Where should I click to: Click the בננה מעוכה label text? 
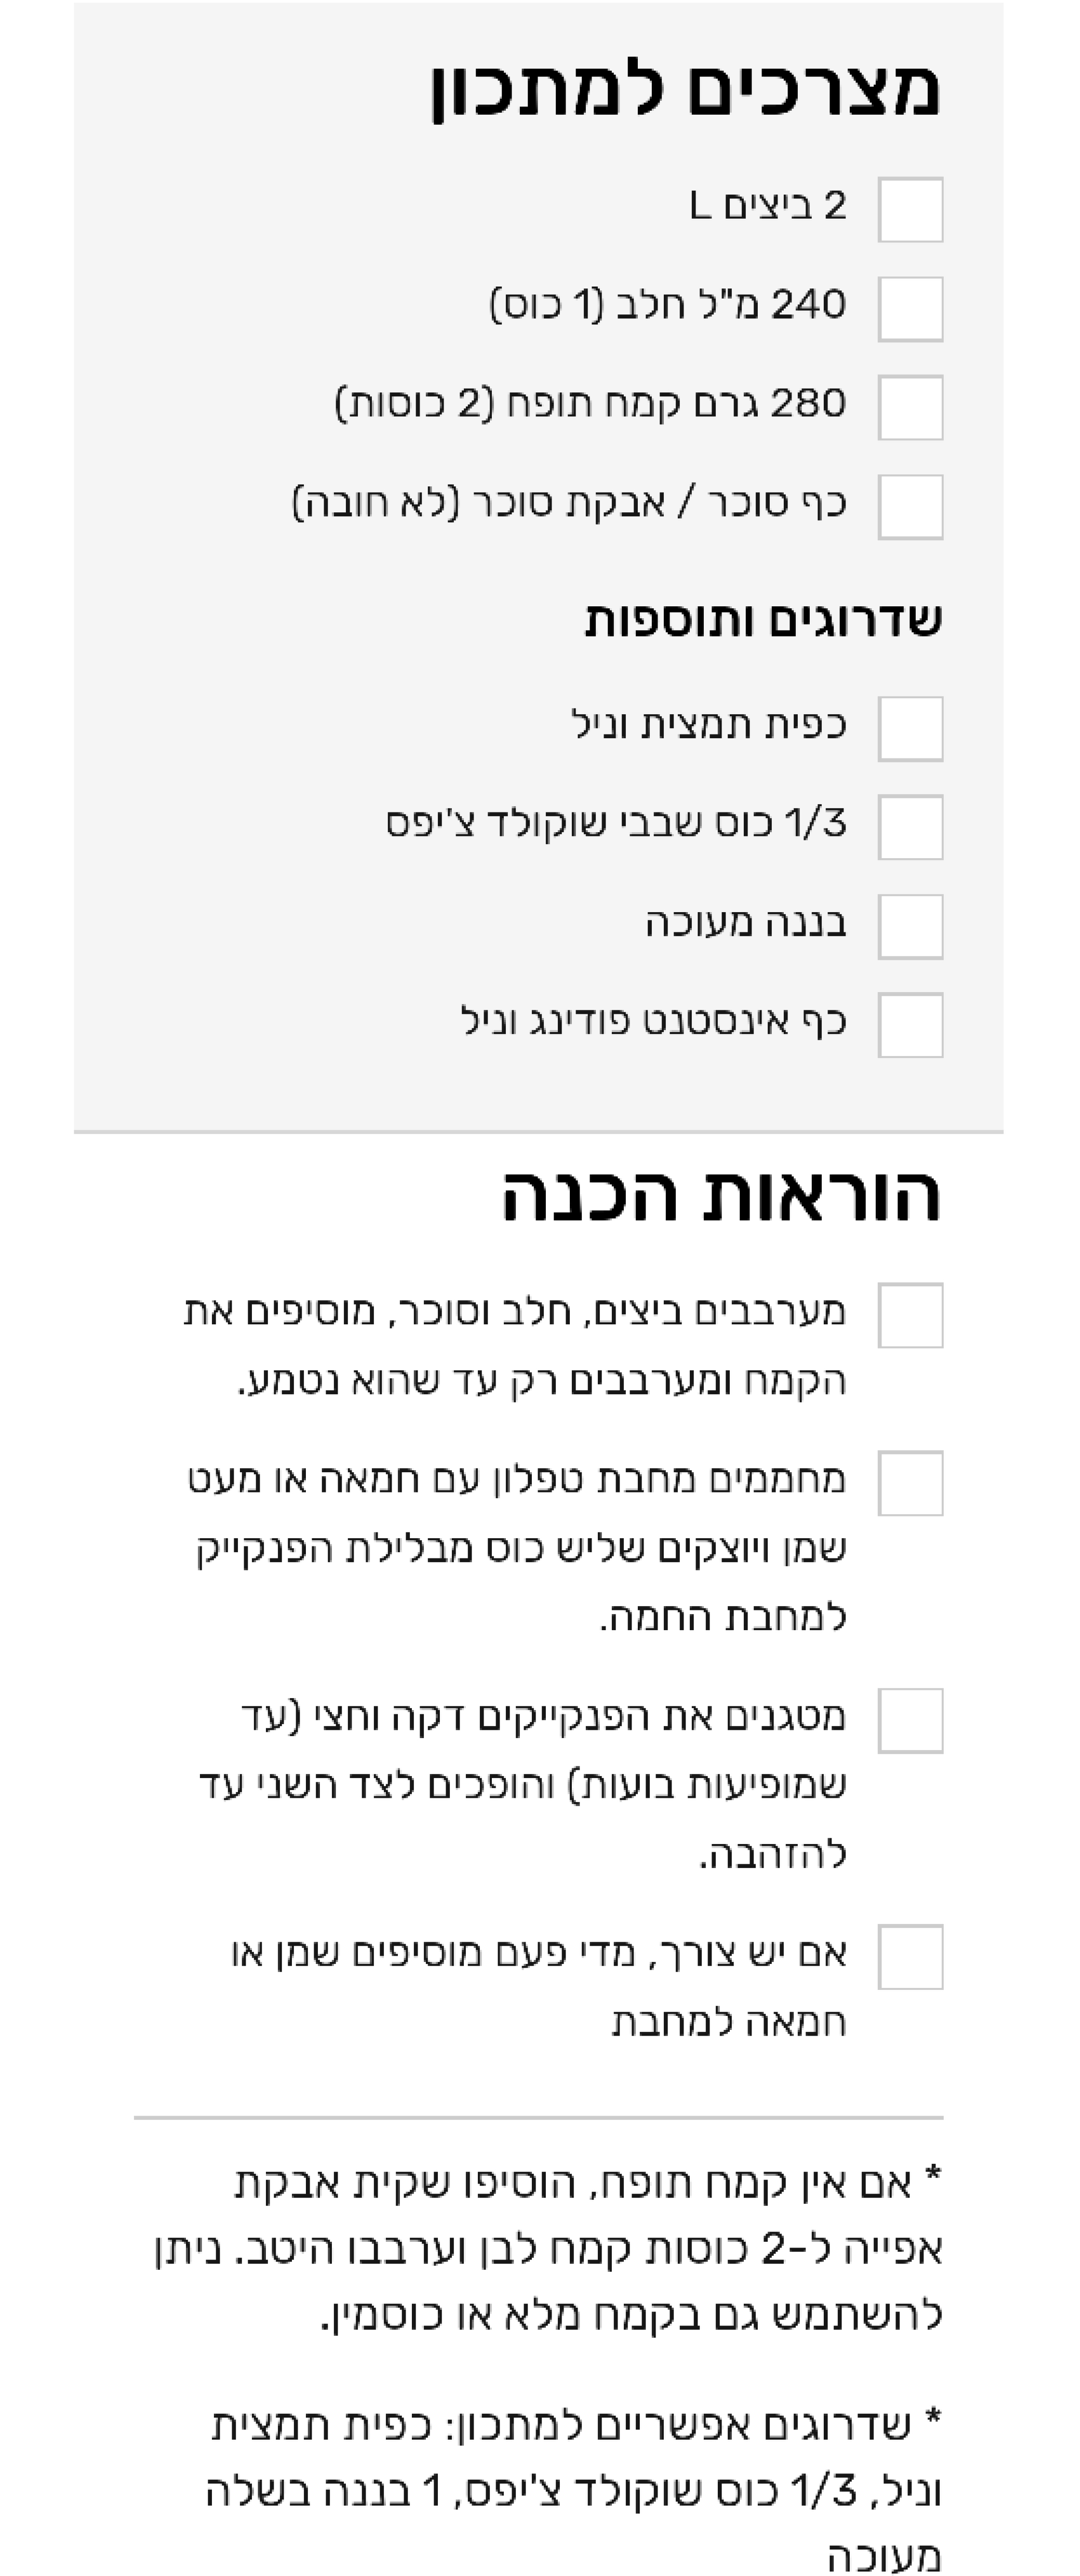745,923
